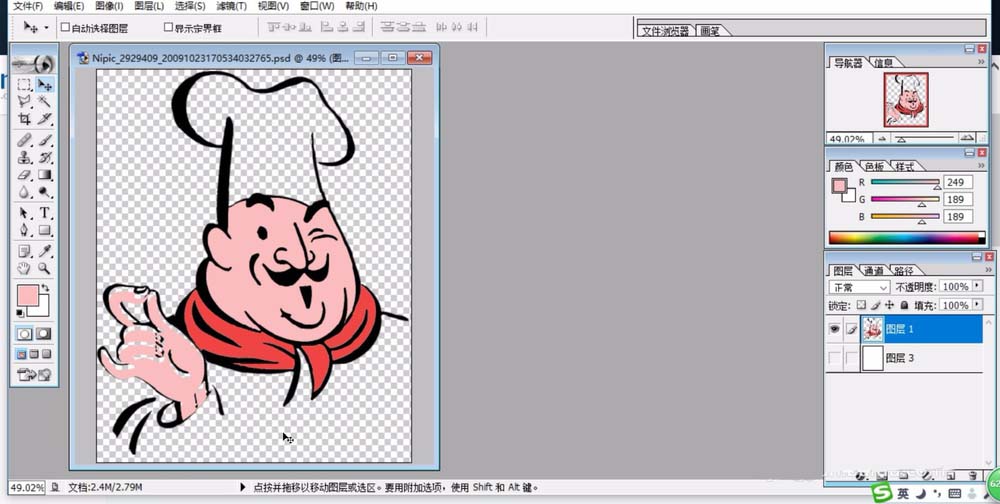Open the 图像(I) menu
Image resolution: width=1000 pixels, height=504 pixels.
tap(109, 6)
